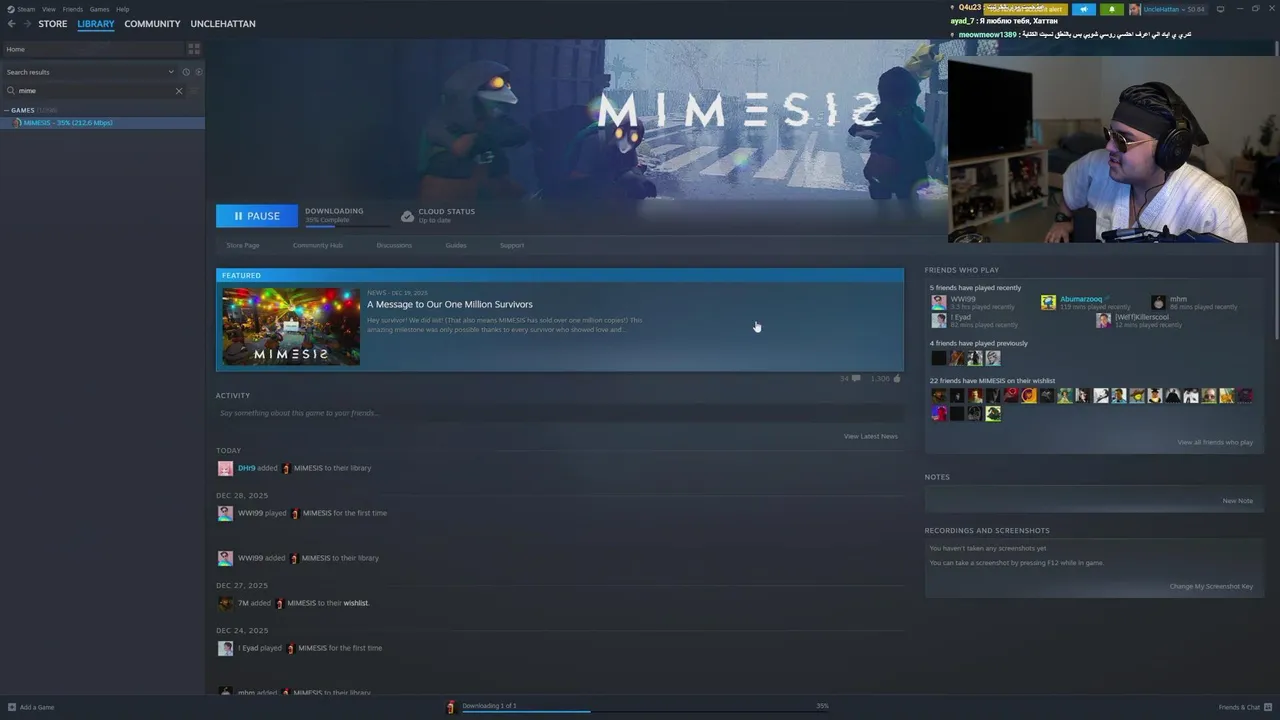The image size is (1280, 720).
Task: Open Friends & Chat icon in bottom right
Action: click(1269, 707)
